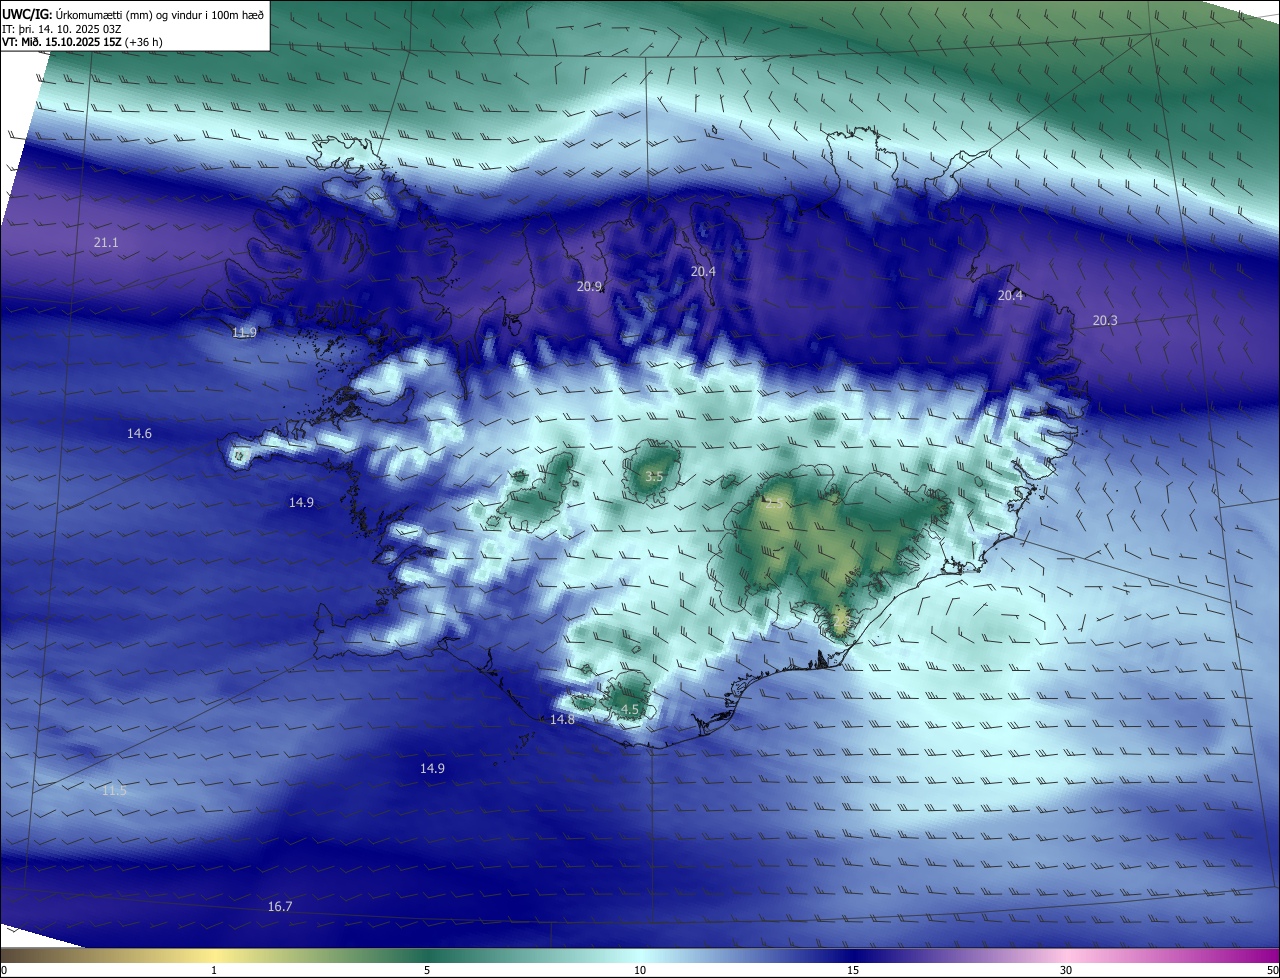Click the 1 tick on color scale
The height and width of the screenshot is (978, 1280).
(x=214, y=970)
